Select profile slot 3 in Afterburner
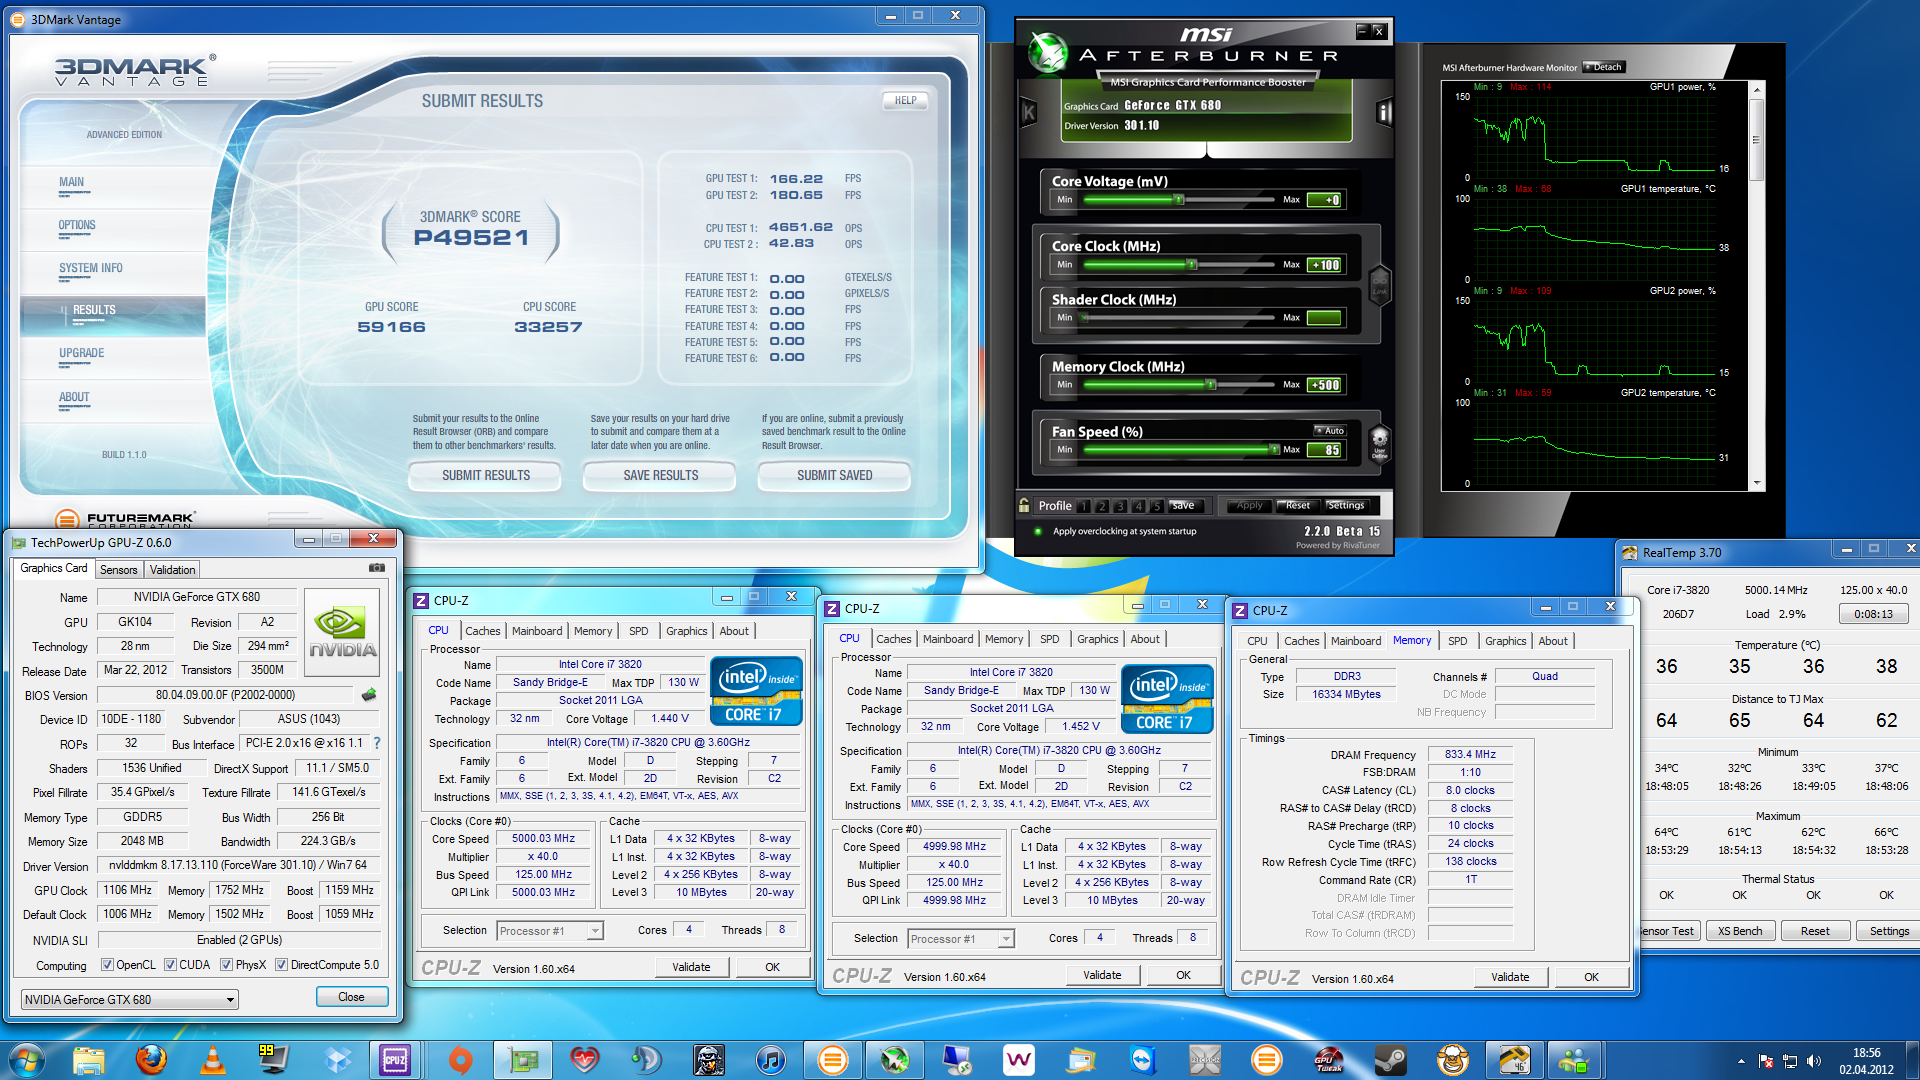The width and height of the screenshot is (1920, 1080). pyautogui.click(x=1120, y=506)
